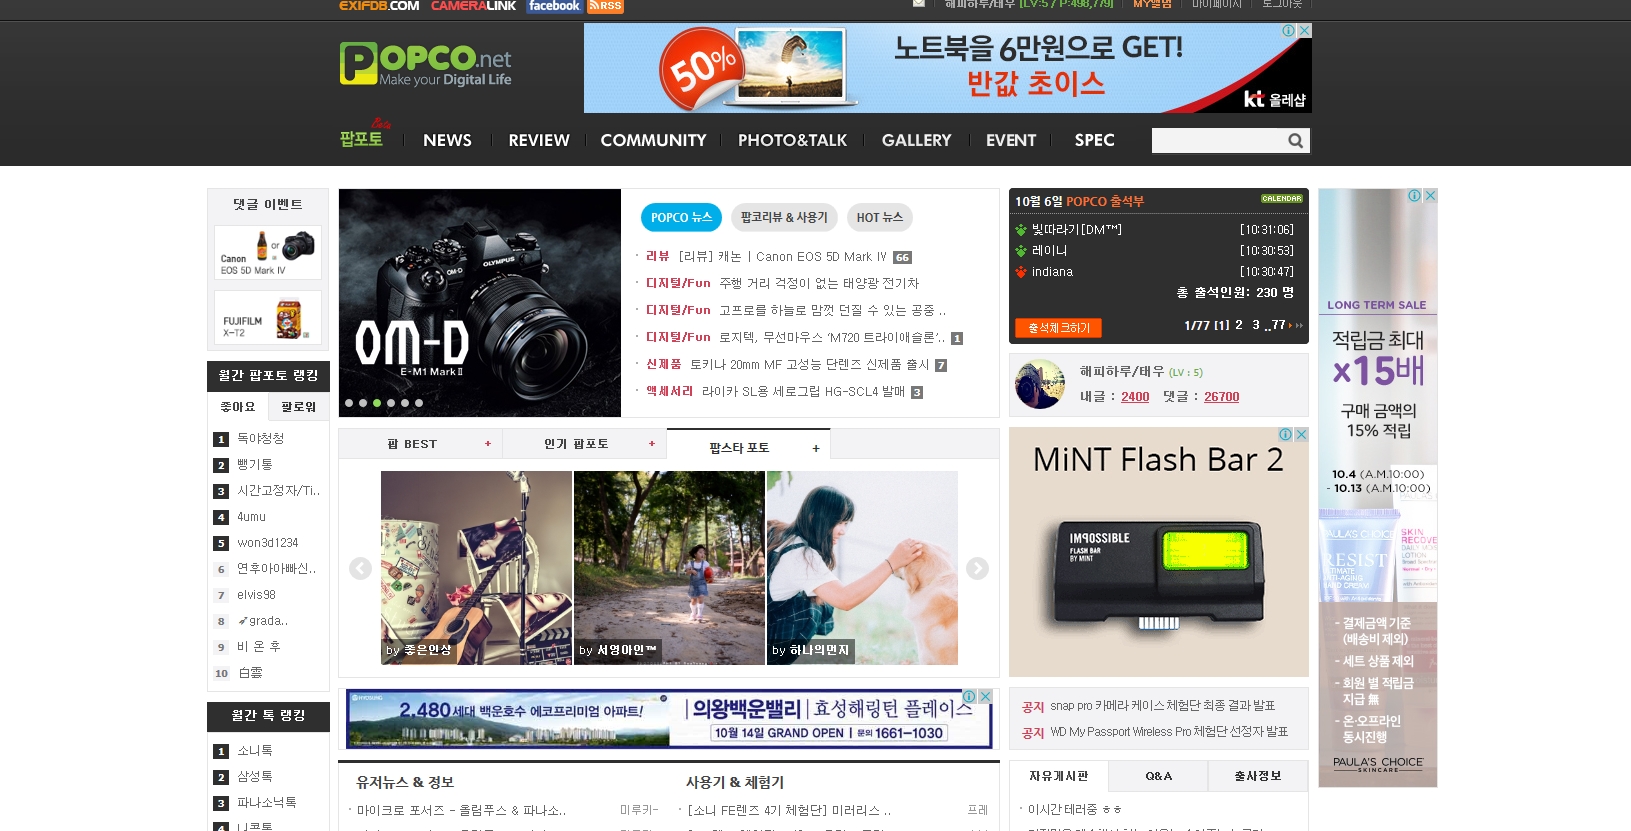Screen dimensions: 1631x831
Task: Click the search magnifier icon
Action: pos(1295,141)
